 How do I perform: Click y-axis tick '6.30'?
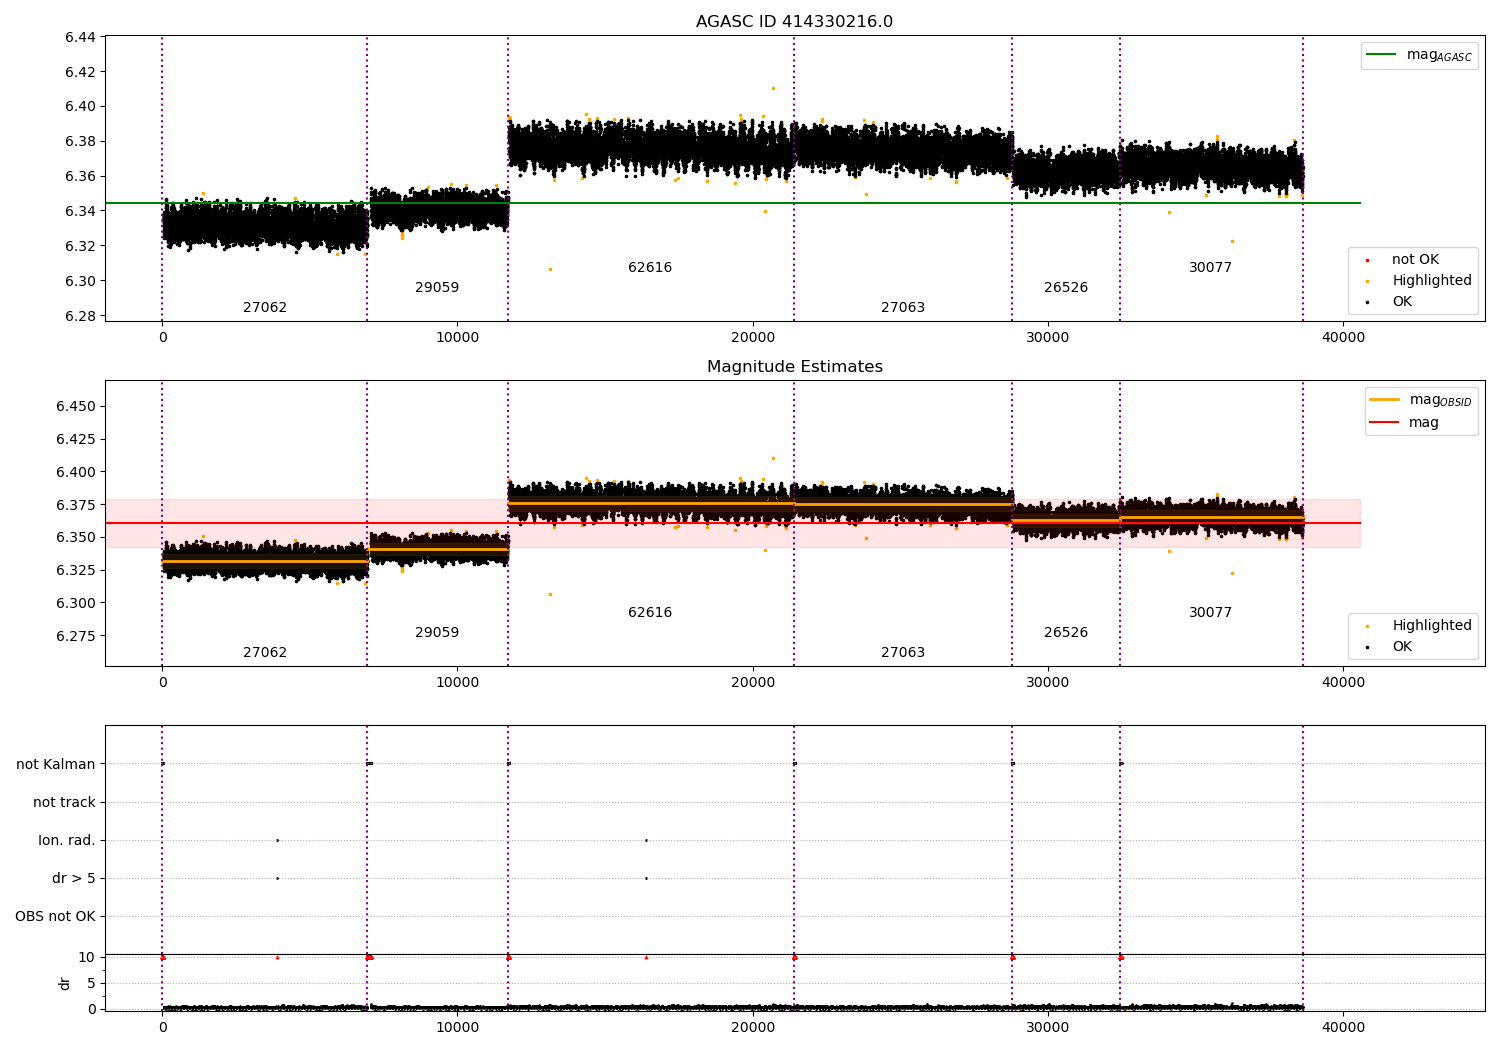[80, 282]
